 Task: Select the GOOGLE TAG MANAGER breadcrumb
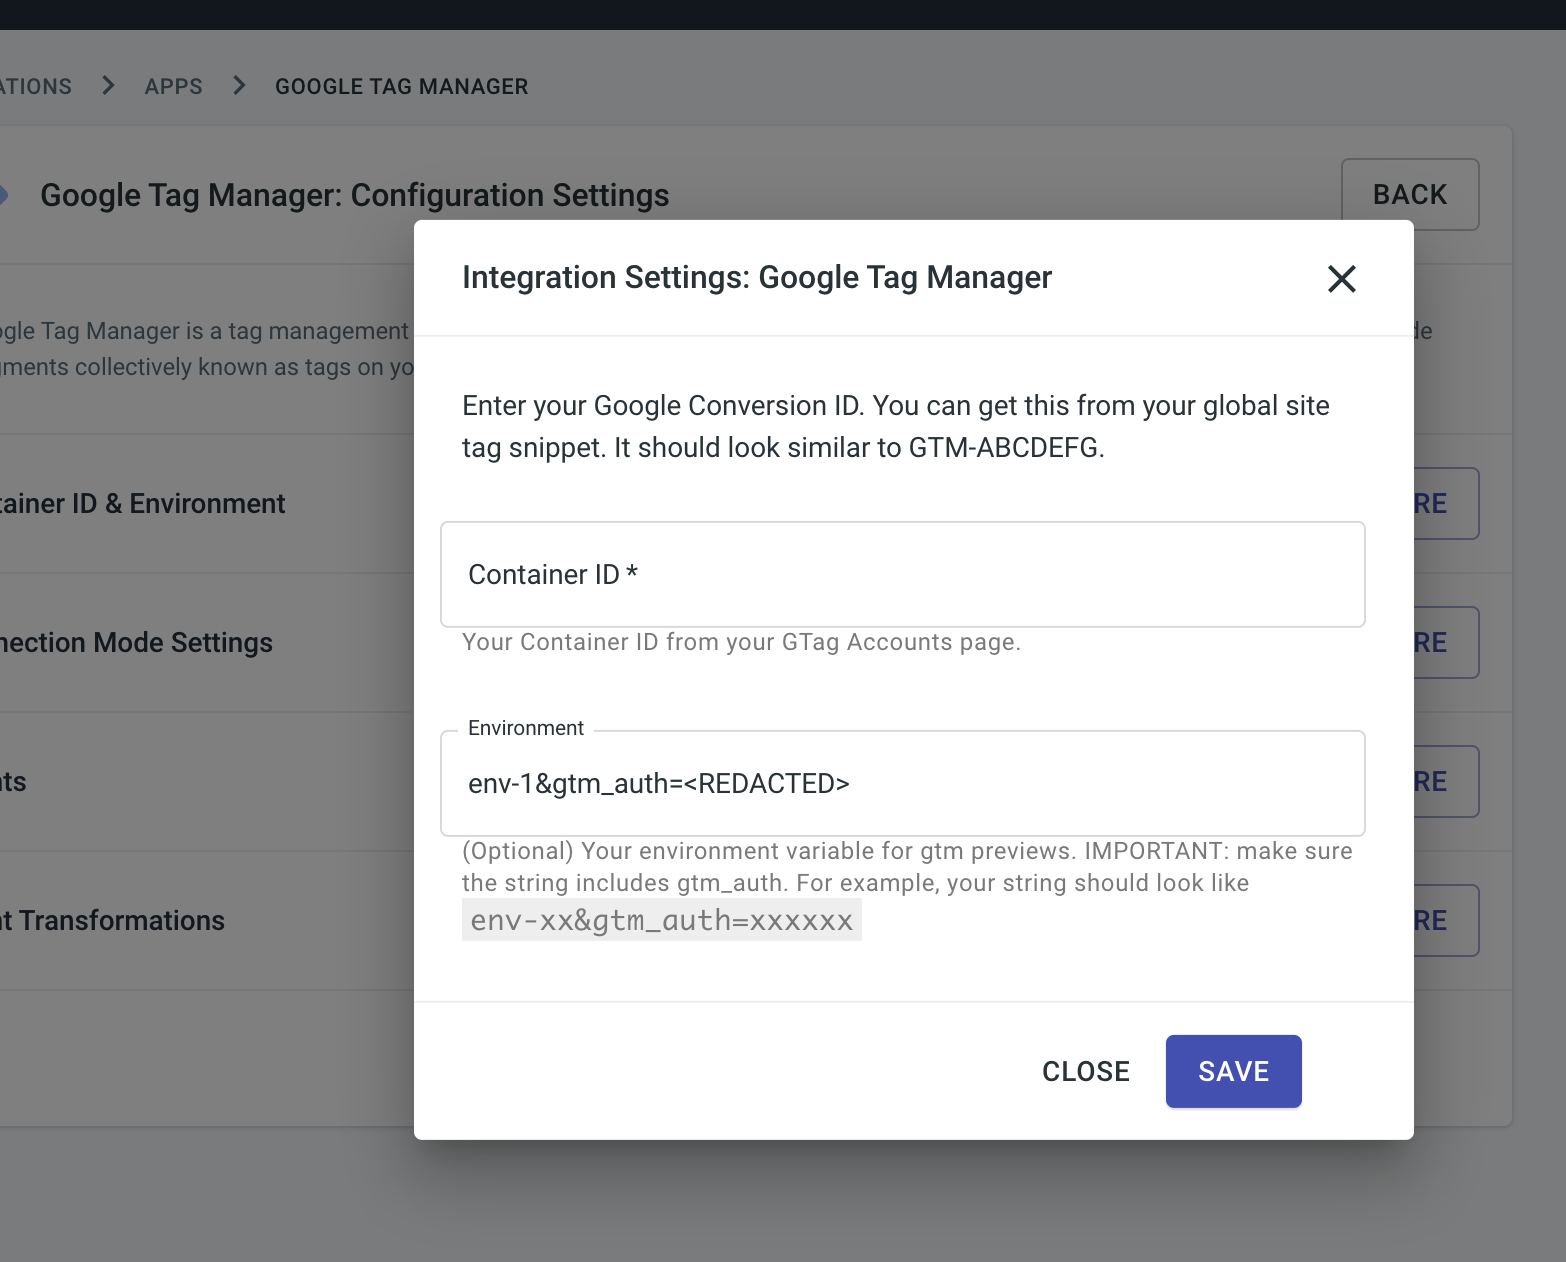(x=401, y=87)
